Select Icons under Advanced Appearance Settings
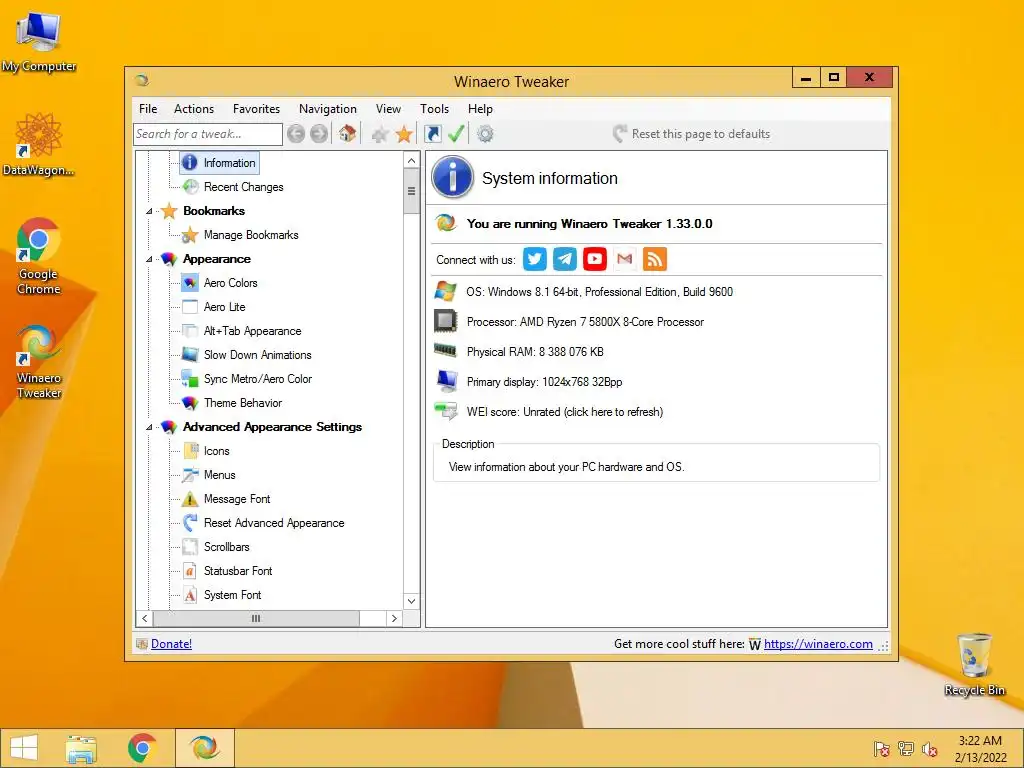The image size is (1024, 768). 216,451
